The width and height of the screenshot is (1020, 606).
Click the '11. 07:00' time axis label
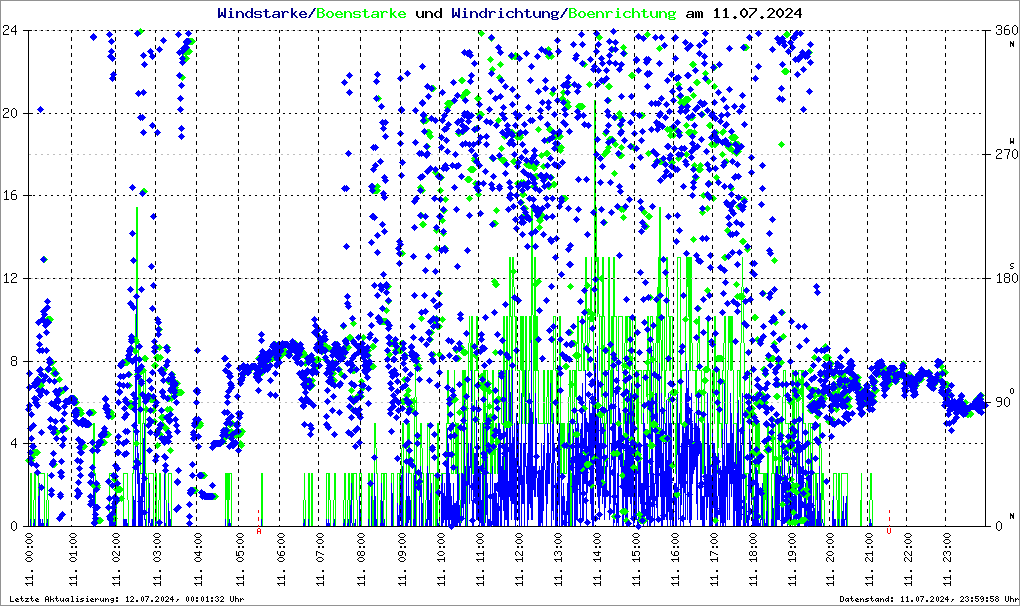(320, 559)
